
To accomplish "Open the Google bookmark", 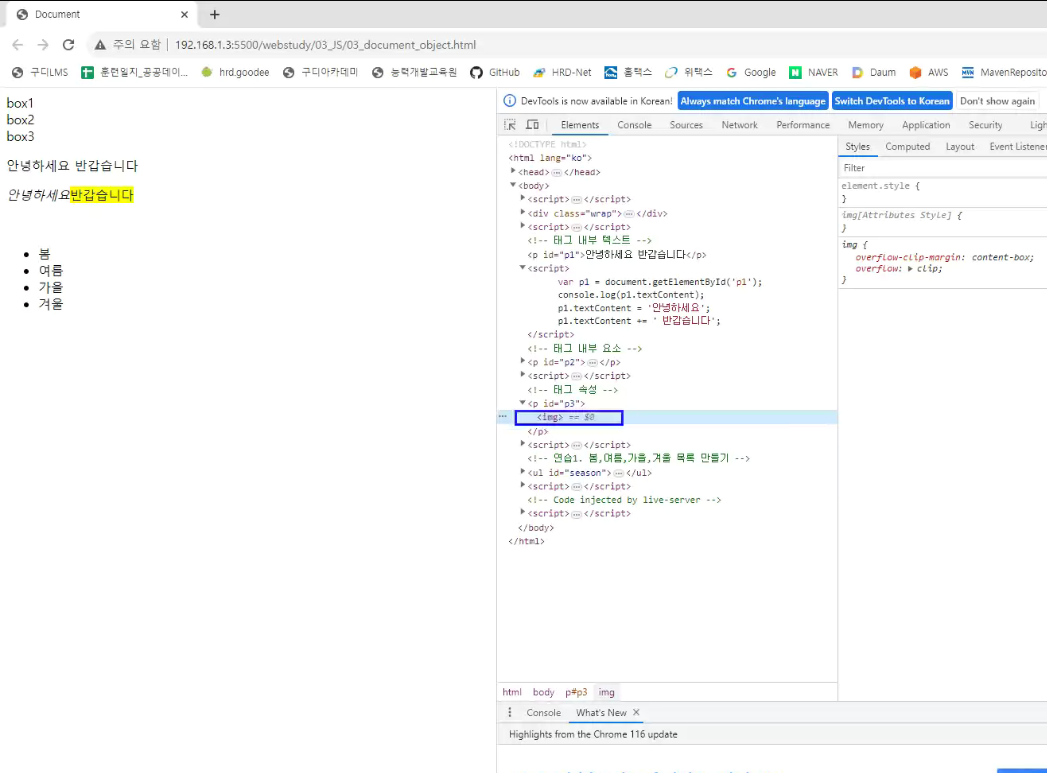I will (751, 72).
